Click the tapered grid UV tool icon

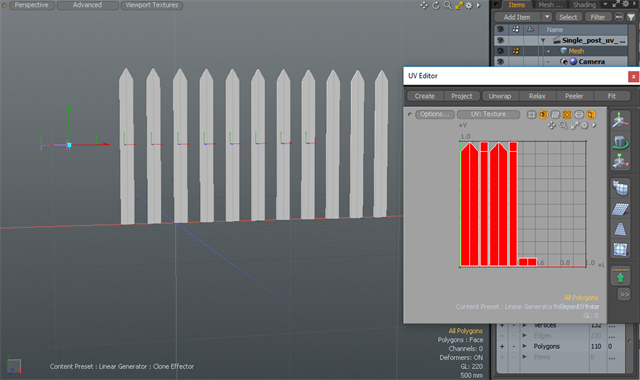pos(620,229)
